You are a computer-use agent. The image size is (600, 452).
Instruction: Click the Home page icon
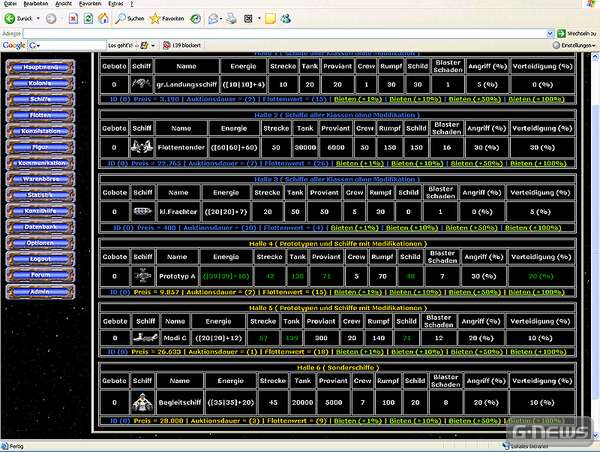click(x=103, y=18)
